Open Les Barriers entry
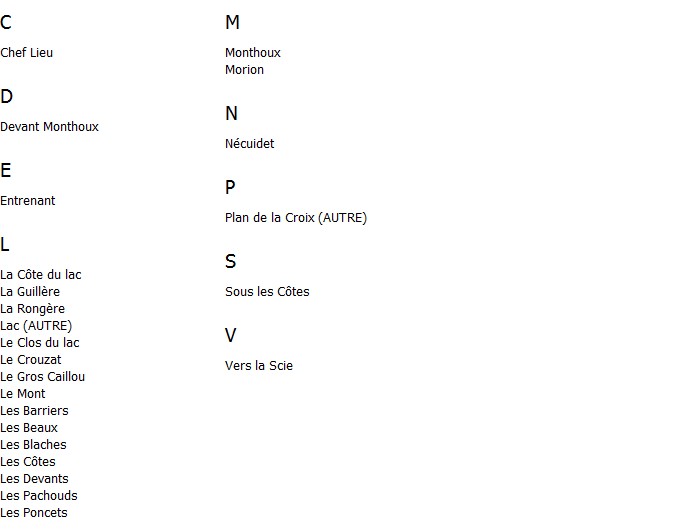The image size is (675, 529). (x=34, y=411)
